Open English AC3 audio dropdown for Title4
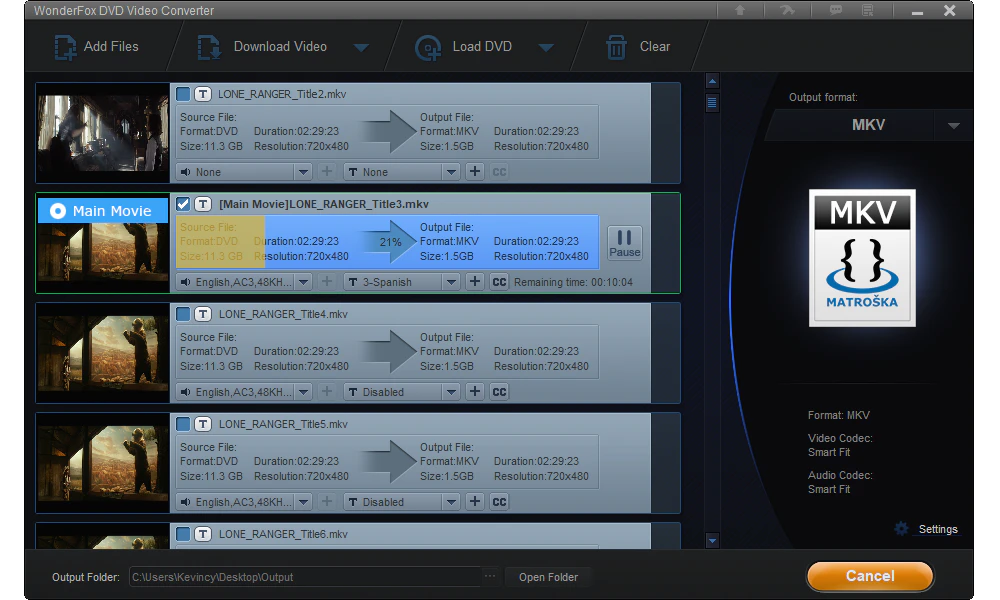 click(x=304, y=391)
